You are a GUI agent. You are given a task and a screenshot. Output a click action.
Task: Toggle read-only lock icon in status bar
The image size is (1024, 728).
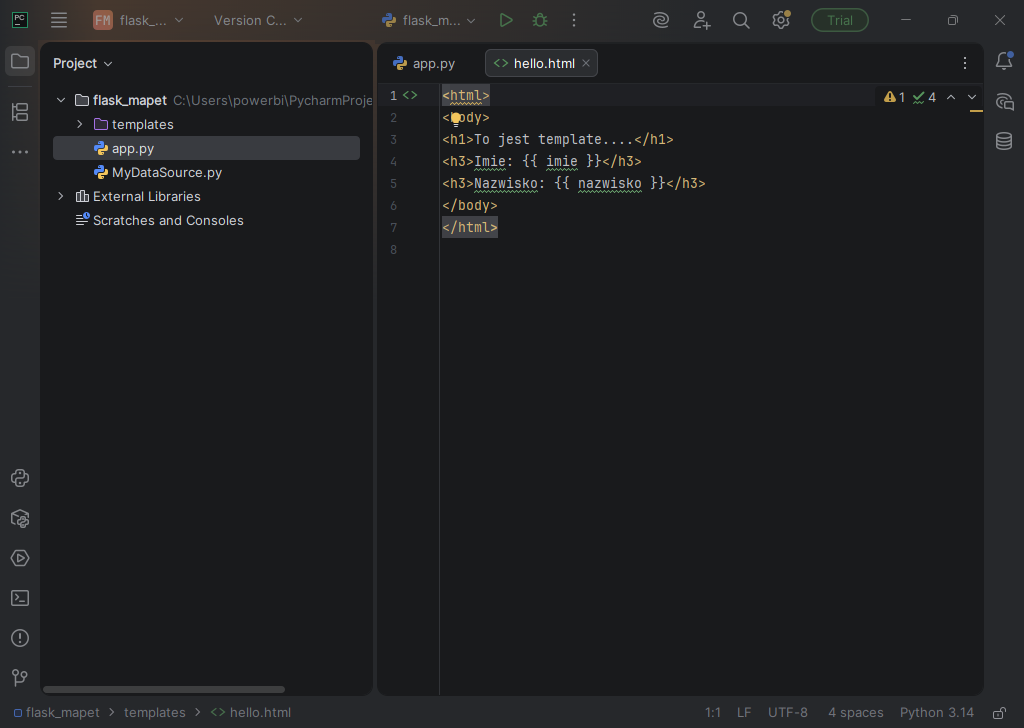pyautogui.click(x=999, y=712)
